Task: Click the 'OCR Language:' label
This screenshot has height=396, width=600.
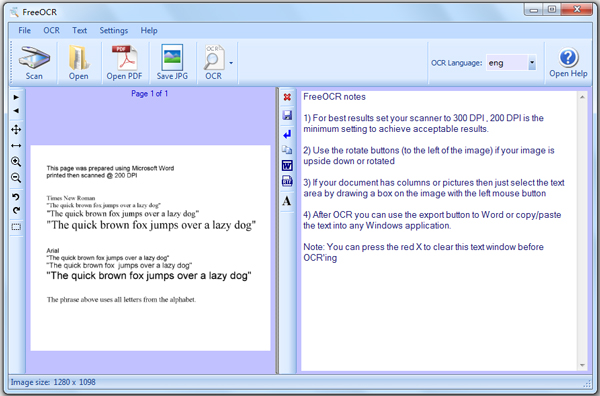Action: [457, 63]
